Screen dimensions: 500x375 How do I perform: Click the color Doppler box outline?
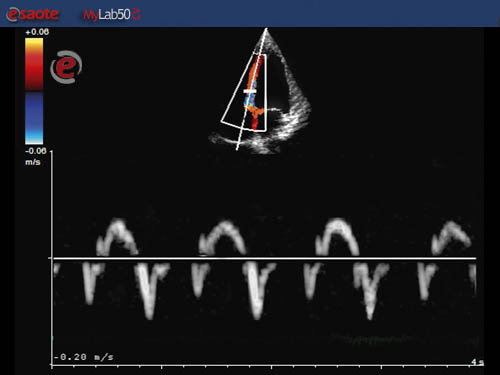pyautogui.click(x=245, y=93)
